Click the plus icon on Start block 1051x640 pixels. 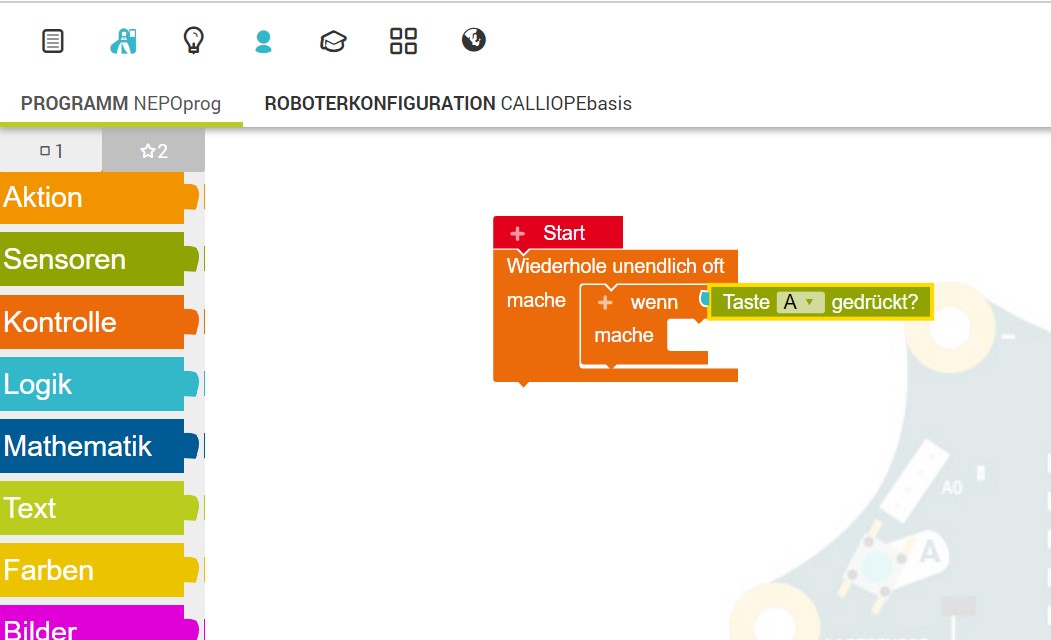pos(517,233)
